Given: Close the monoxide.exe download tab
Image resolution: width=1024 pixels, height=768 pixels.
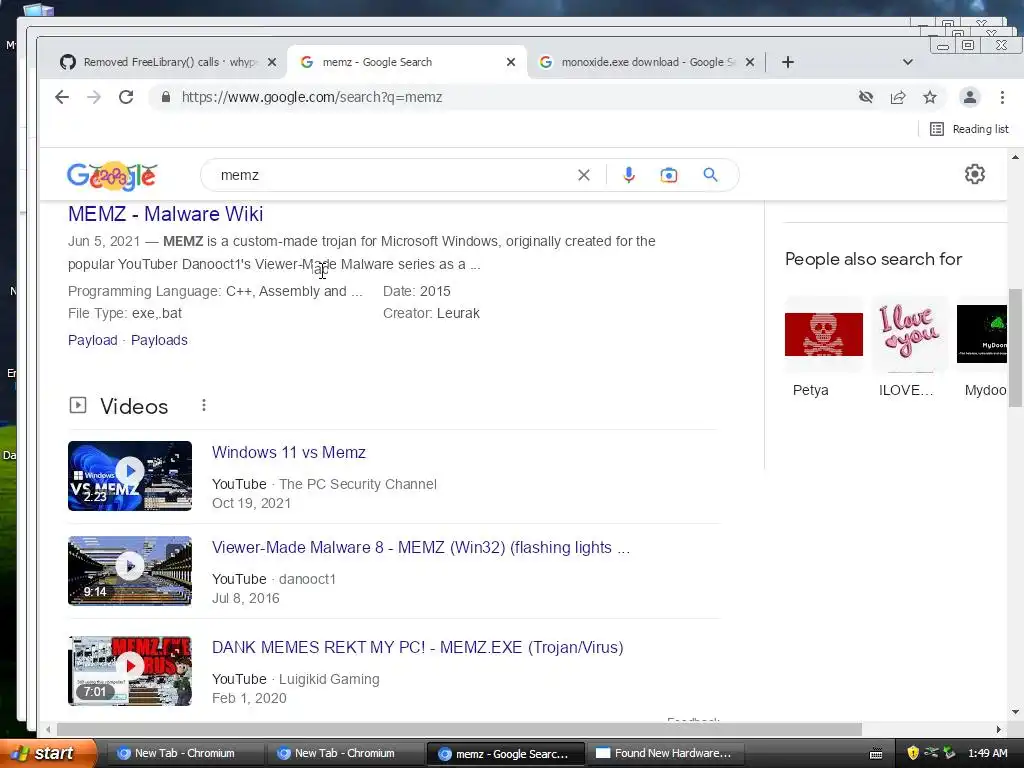Looking at the screenshot, I should [x=750, y=62].
